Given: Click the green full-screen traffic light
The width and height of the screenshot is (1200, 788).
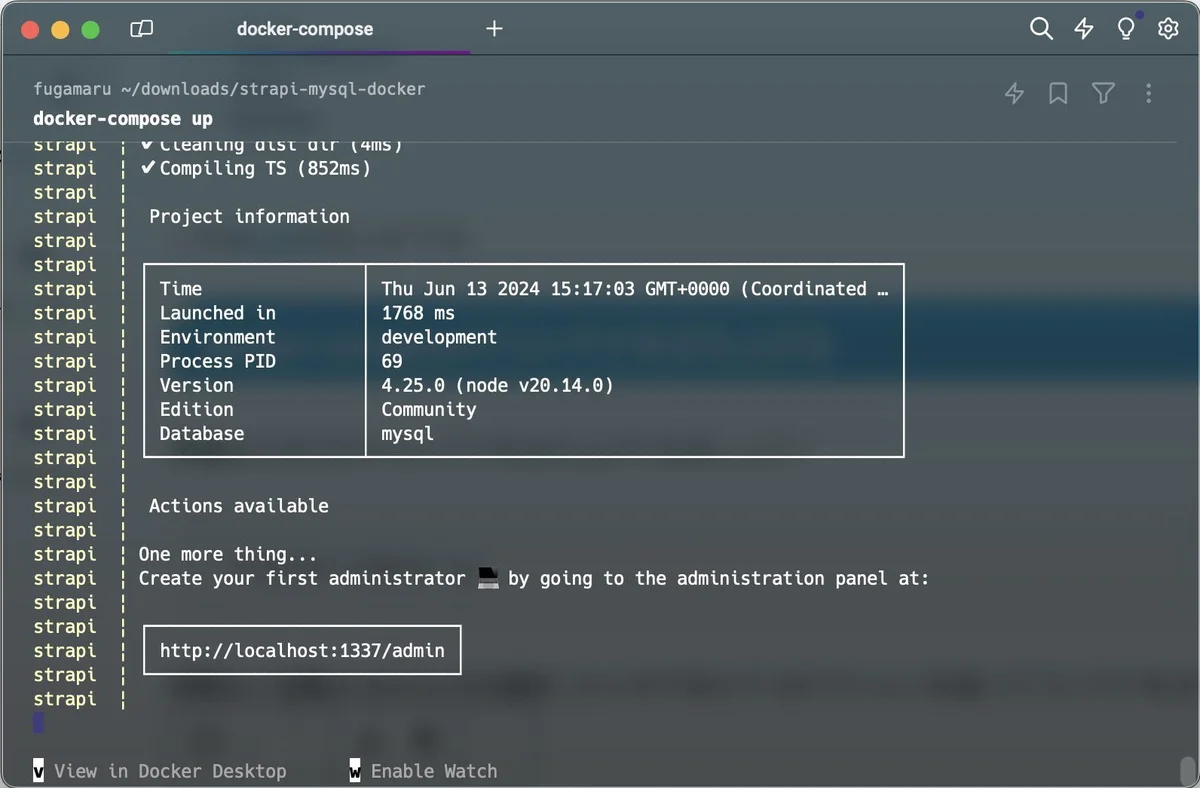Looking at the screenshot, I should (x=90, y=30).
